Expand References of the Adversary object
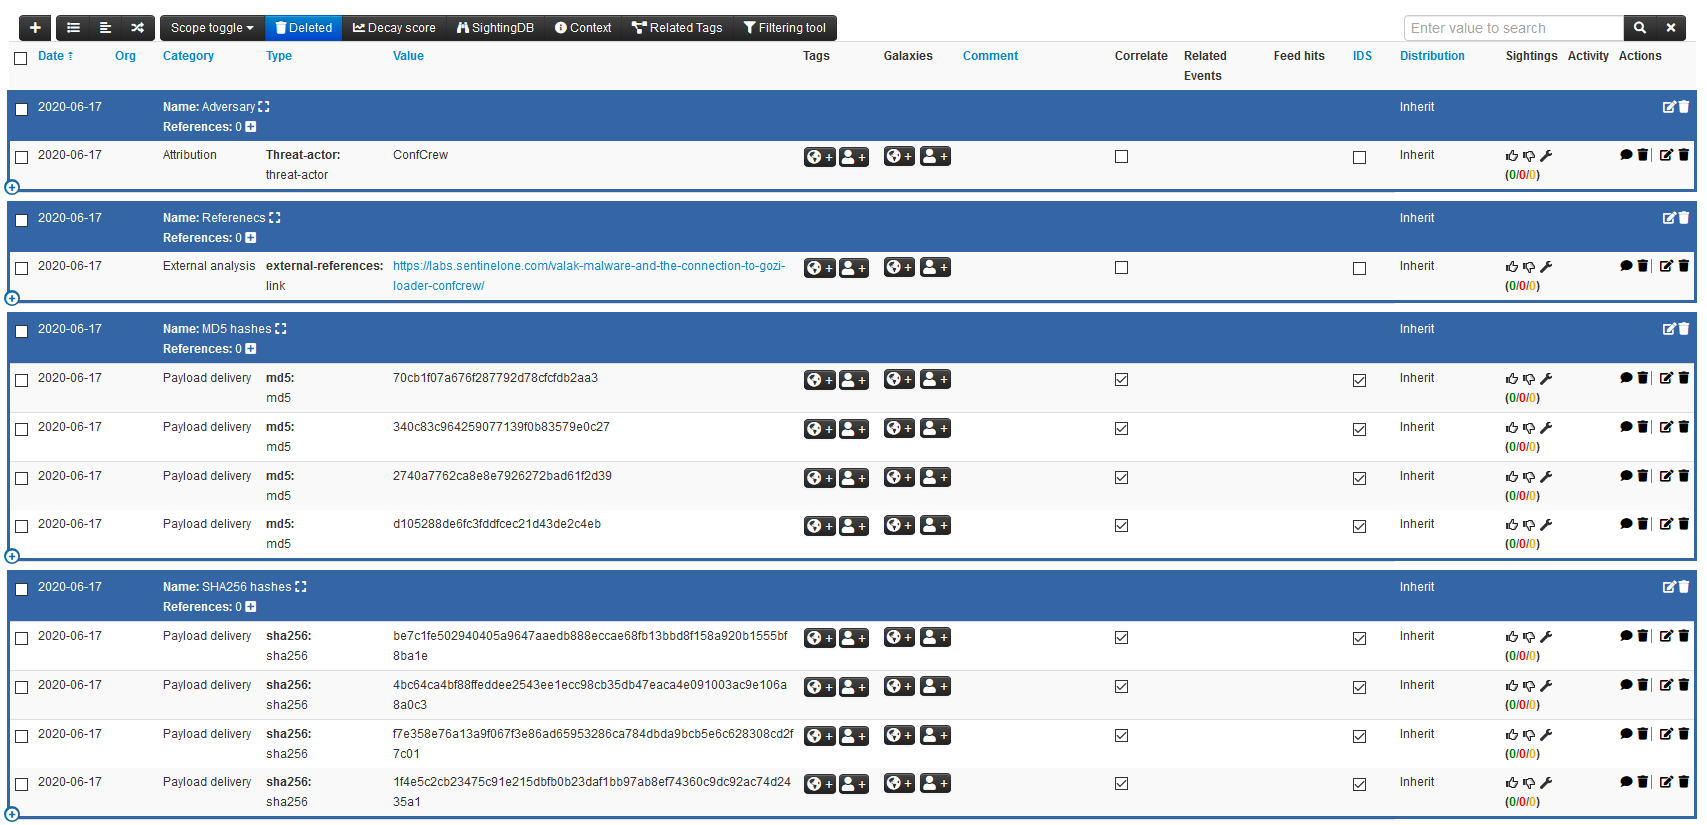The height and width of the screenshot is (825, 1707). click(x=251, y=127)
